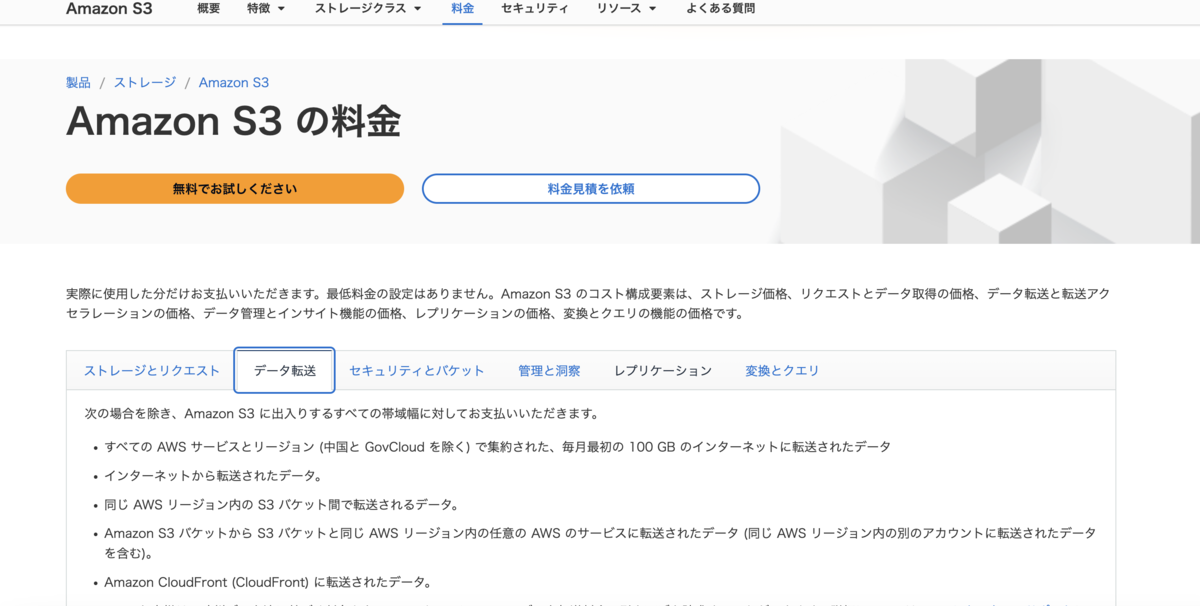Follow the Amazon S3 breadcrumb link
Screen dimensions: 1200x606
pos(234,82)
